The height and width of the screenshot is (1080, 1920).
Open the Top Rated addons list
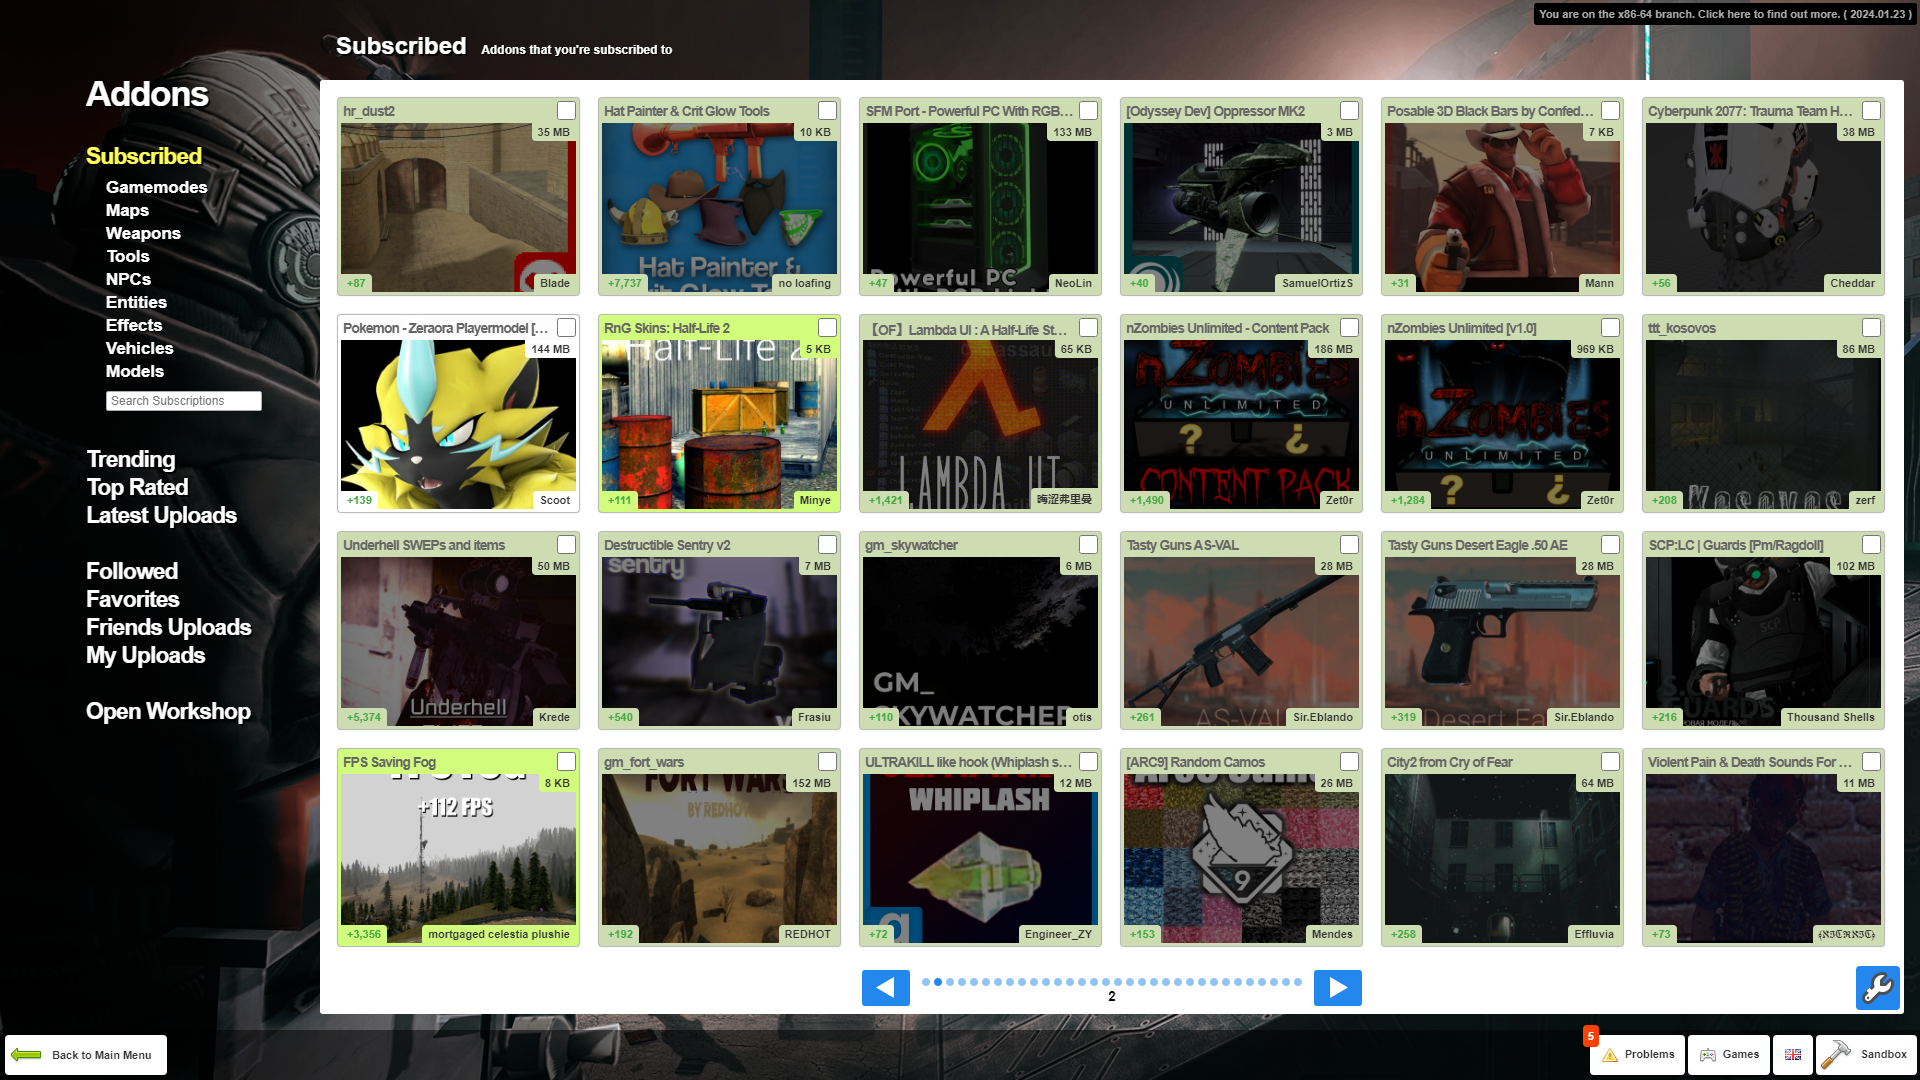tap(137, 487)
